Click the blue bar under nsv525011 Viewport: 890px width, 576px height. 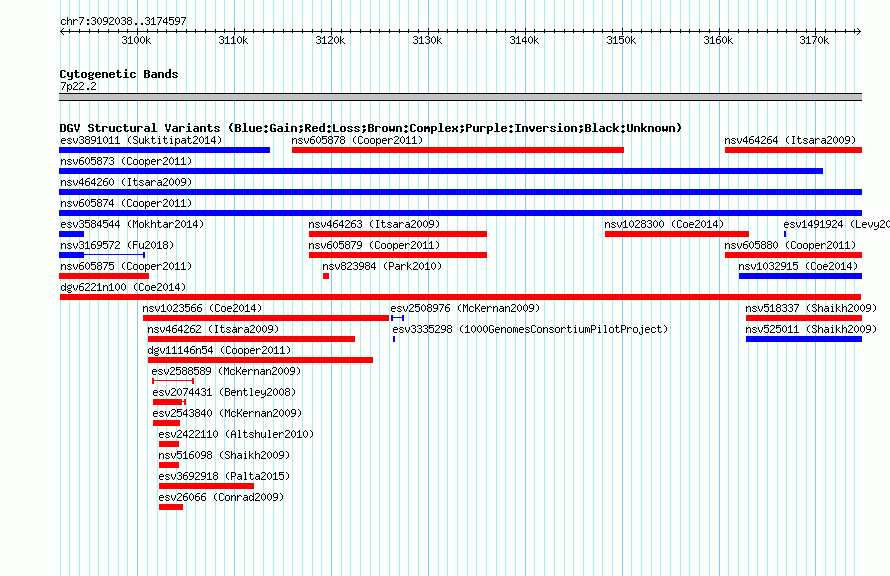click(804, 339)
